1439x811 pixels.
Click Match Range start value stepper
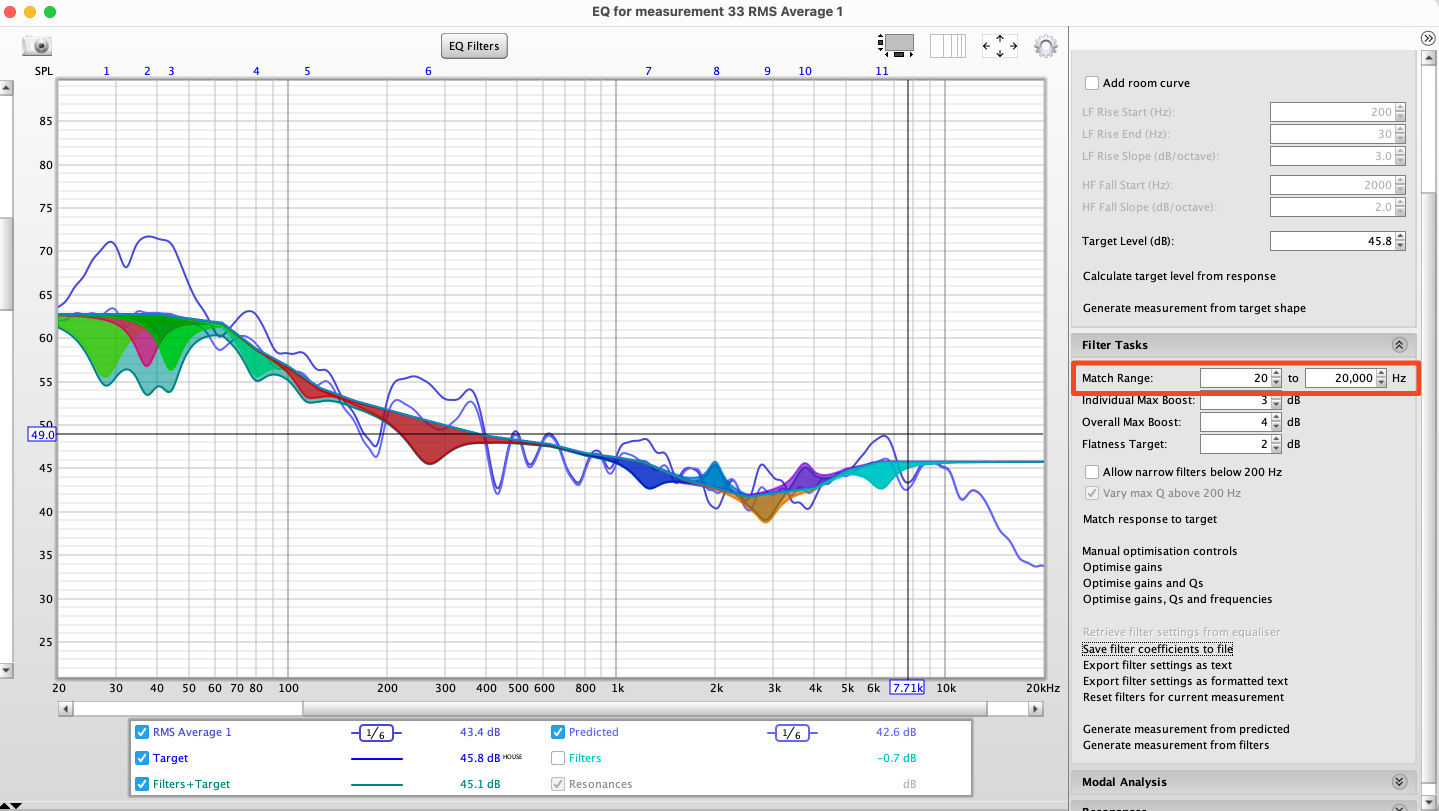(1276, 379)
